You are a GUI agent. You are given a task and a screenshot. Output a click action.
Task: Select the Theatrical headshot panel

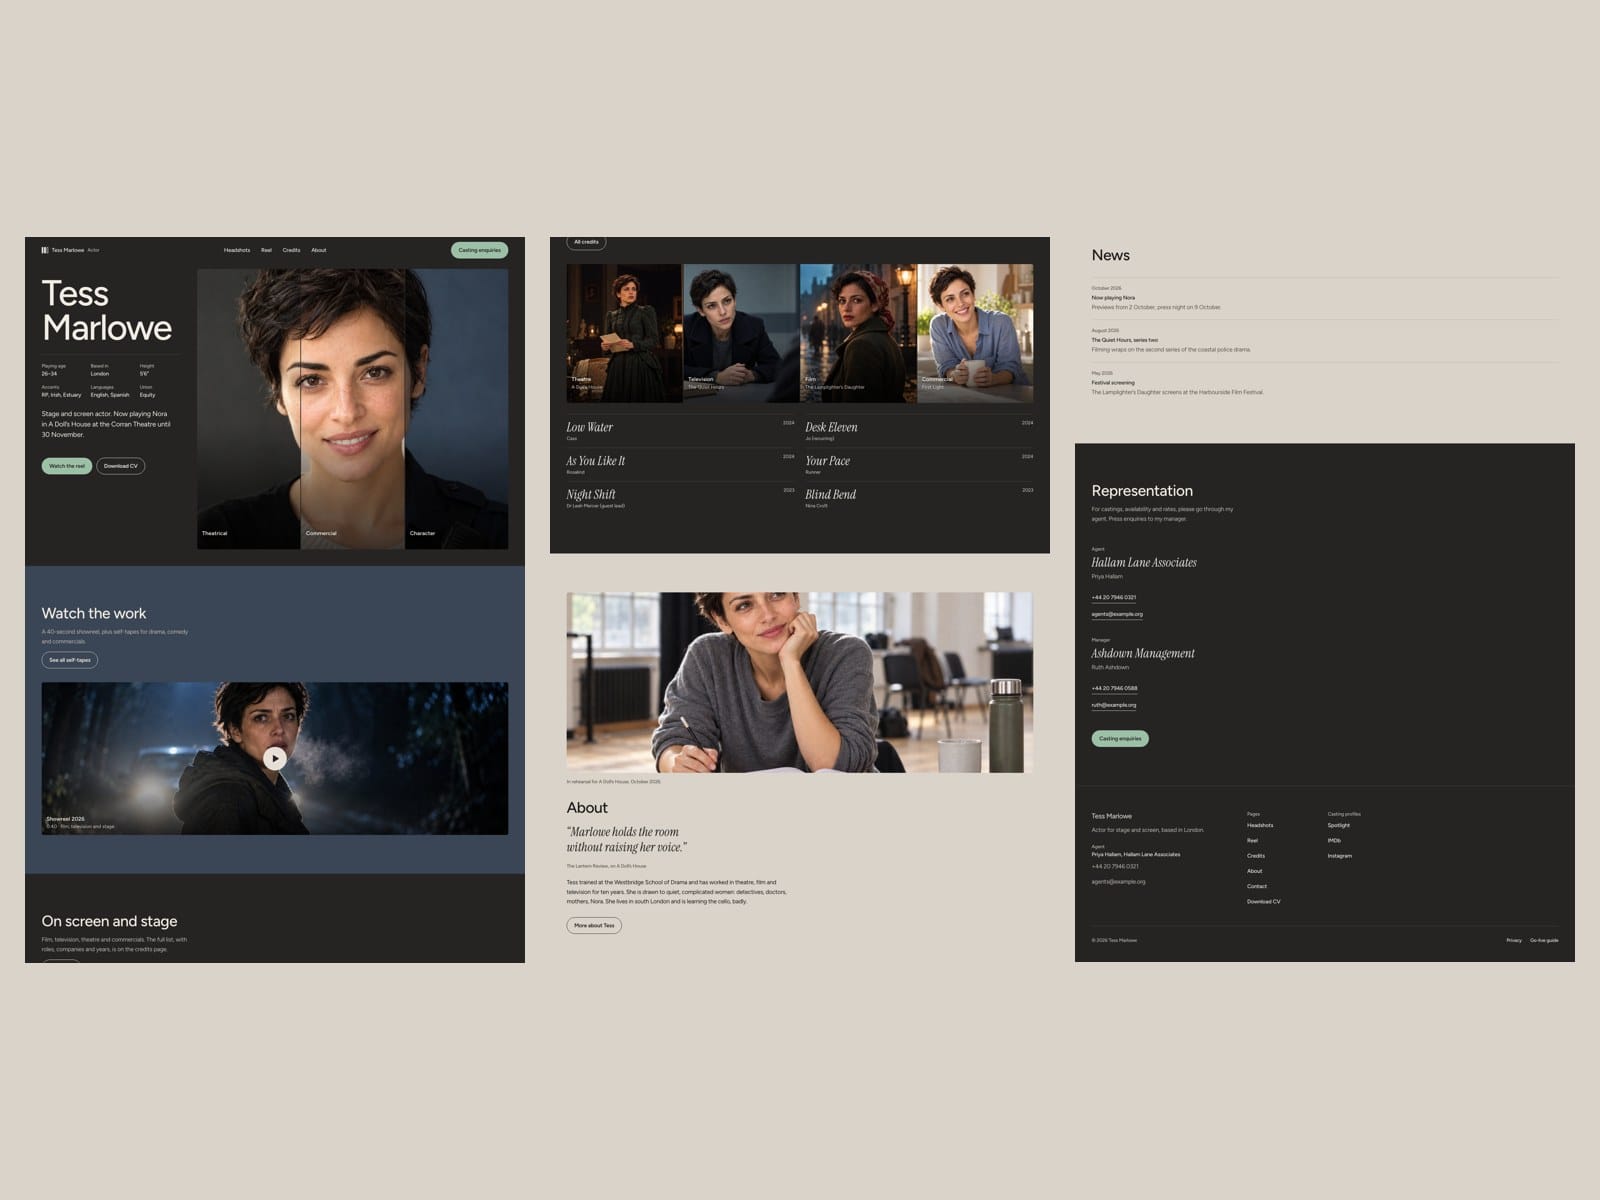click(249, 409)
